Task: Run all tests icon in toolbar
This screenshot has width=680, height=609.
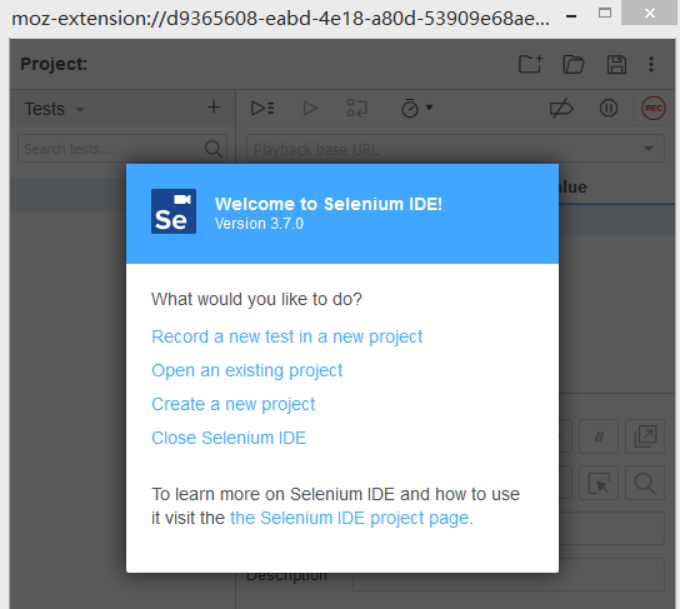Action: 262,108
